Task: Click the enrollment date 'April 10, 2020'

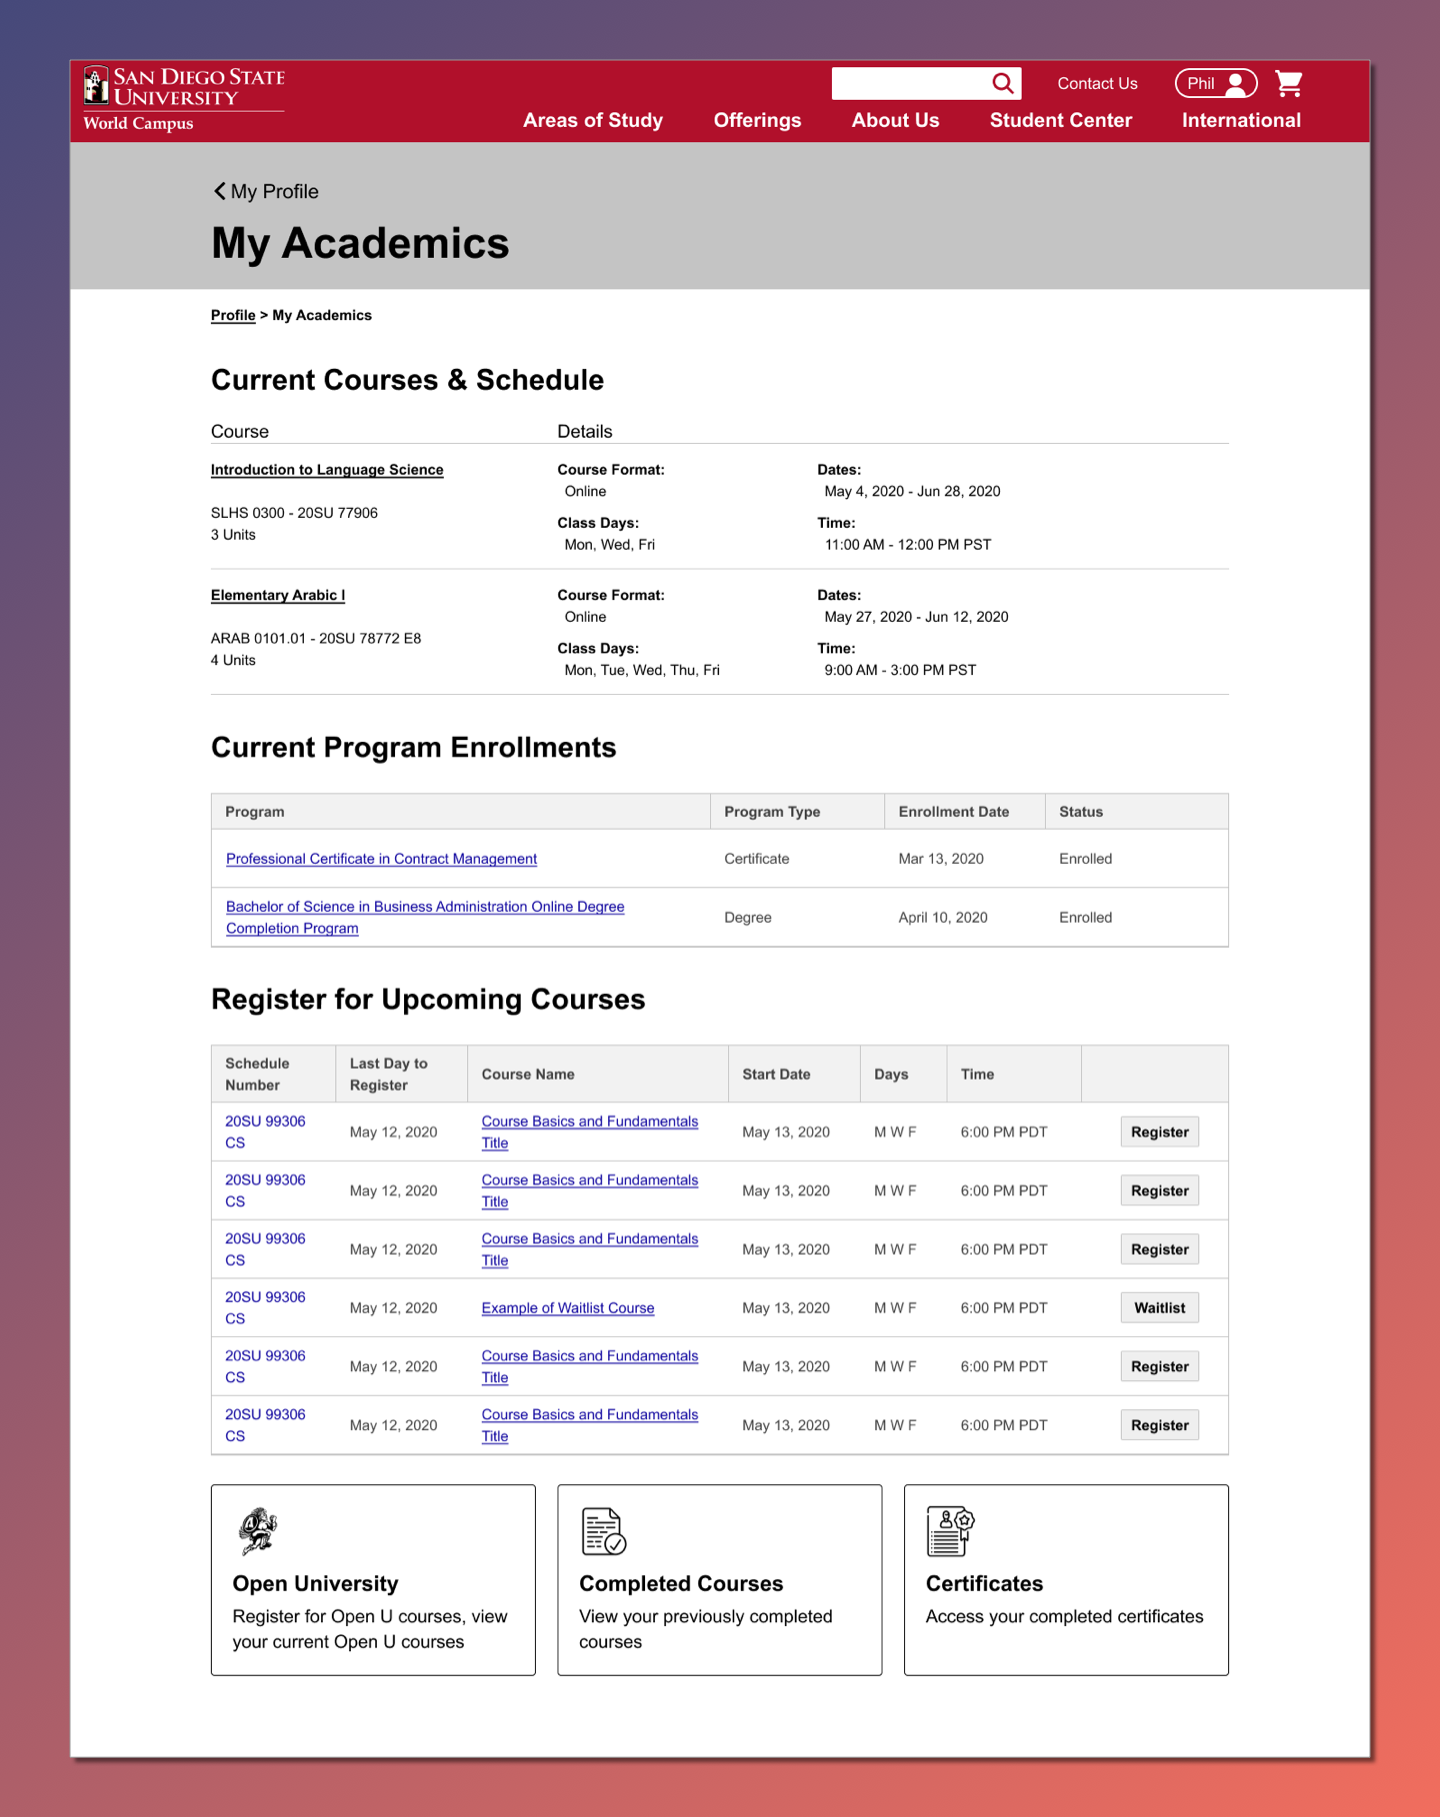Action: [943, 918]
